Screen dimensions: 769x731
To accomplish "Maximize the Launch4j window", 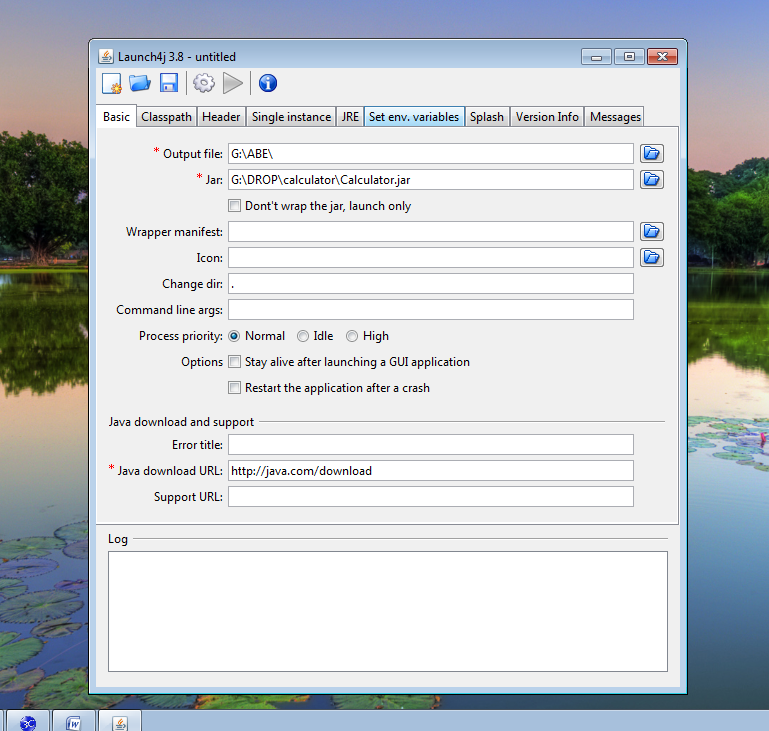I will [x=629, y=57].
